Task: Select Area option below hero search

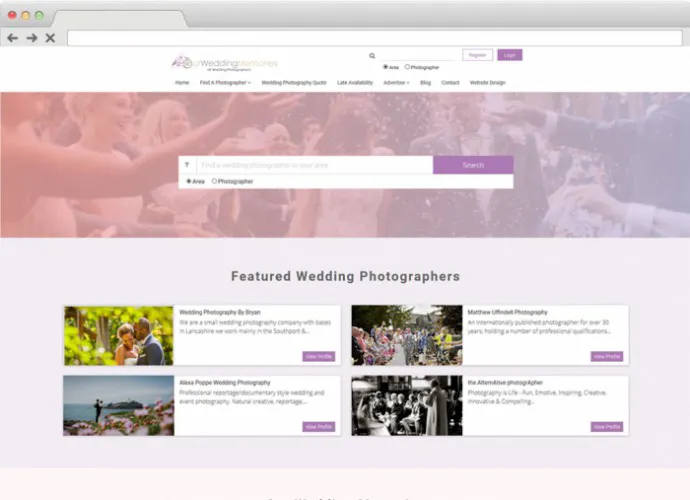Action: click(x=189, y=181)
